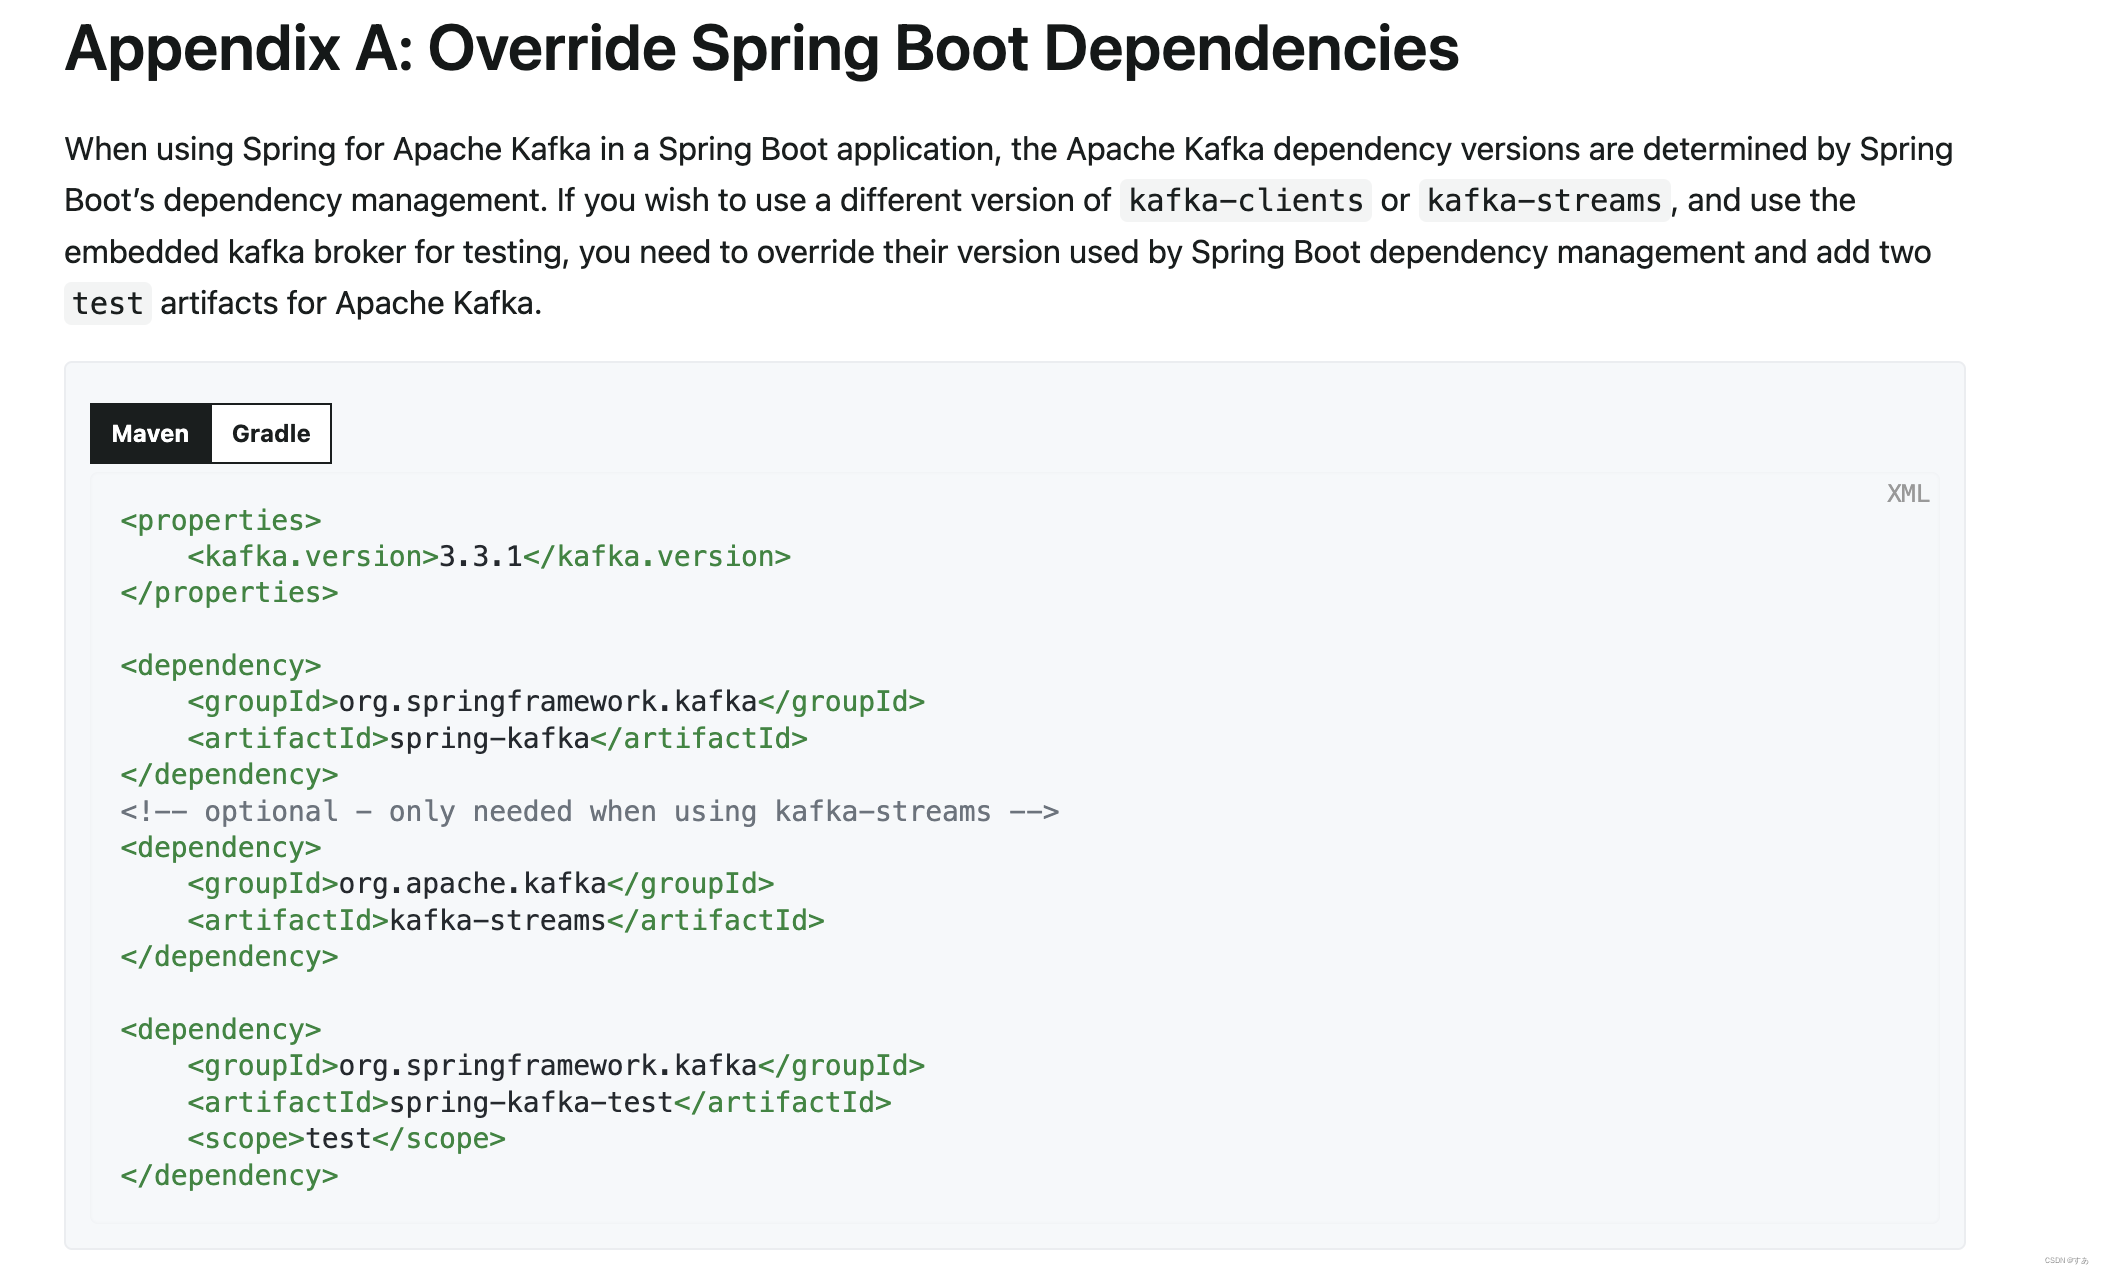The width and height of the screenshot is (2104, 1274).
Task: Click the inline code kafka-clients
Action: tap(1243, 200)
